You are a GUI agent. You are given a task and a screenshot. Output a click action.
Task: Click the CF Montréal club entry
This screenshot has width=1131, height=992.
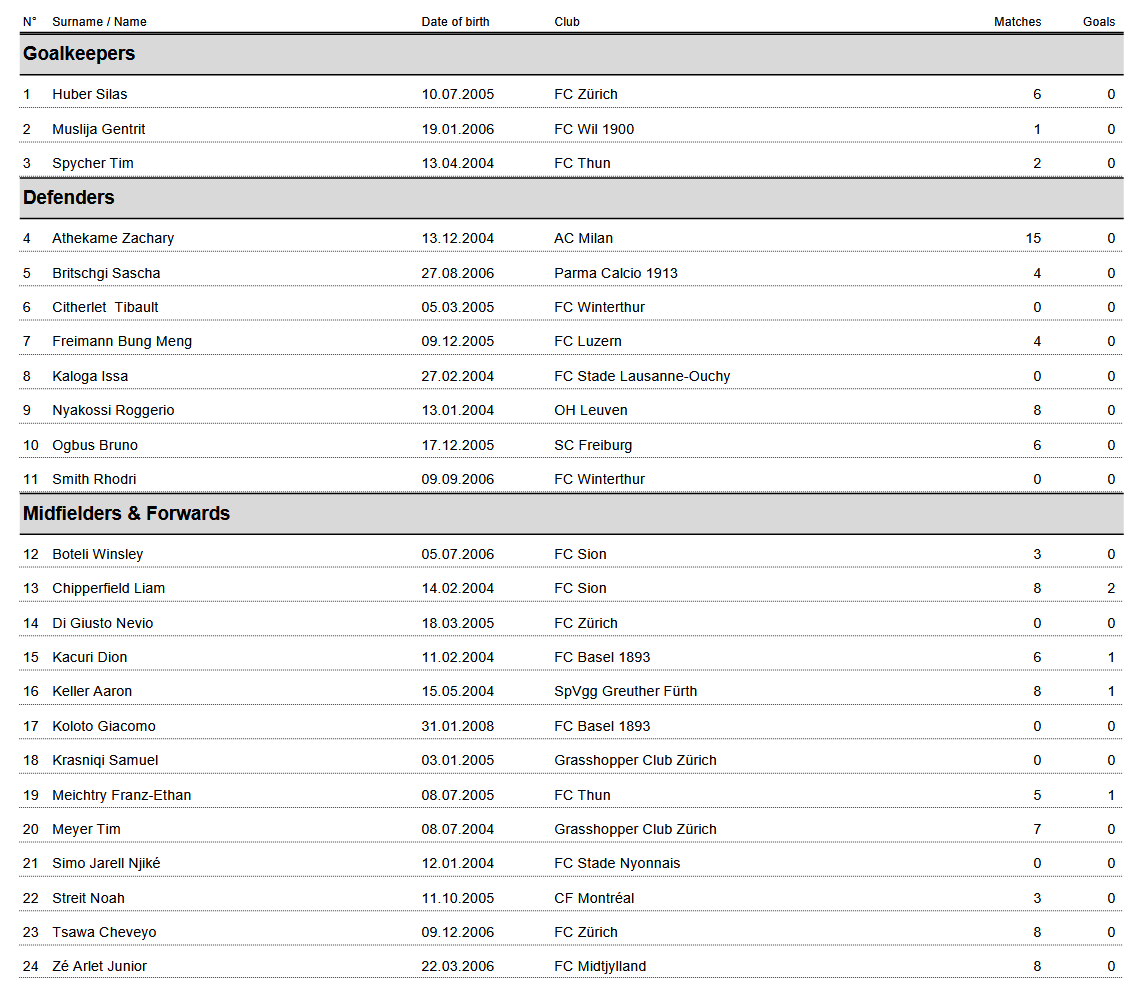594,899
